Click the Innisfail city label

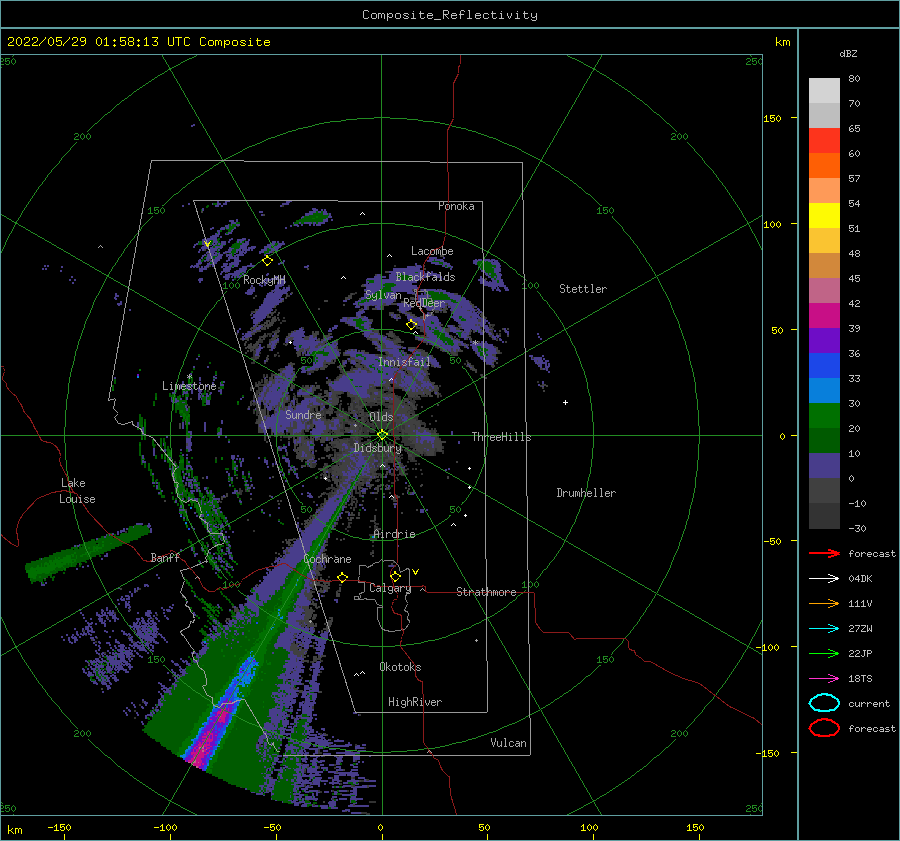(x=404, y=362)
